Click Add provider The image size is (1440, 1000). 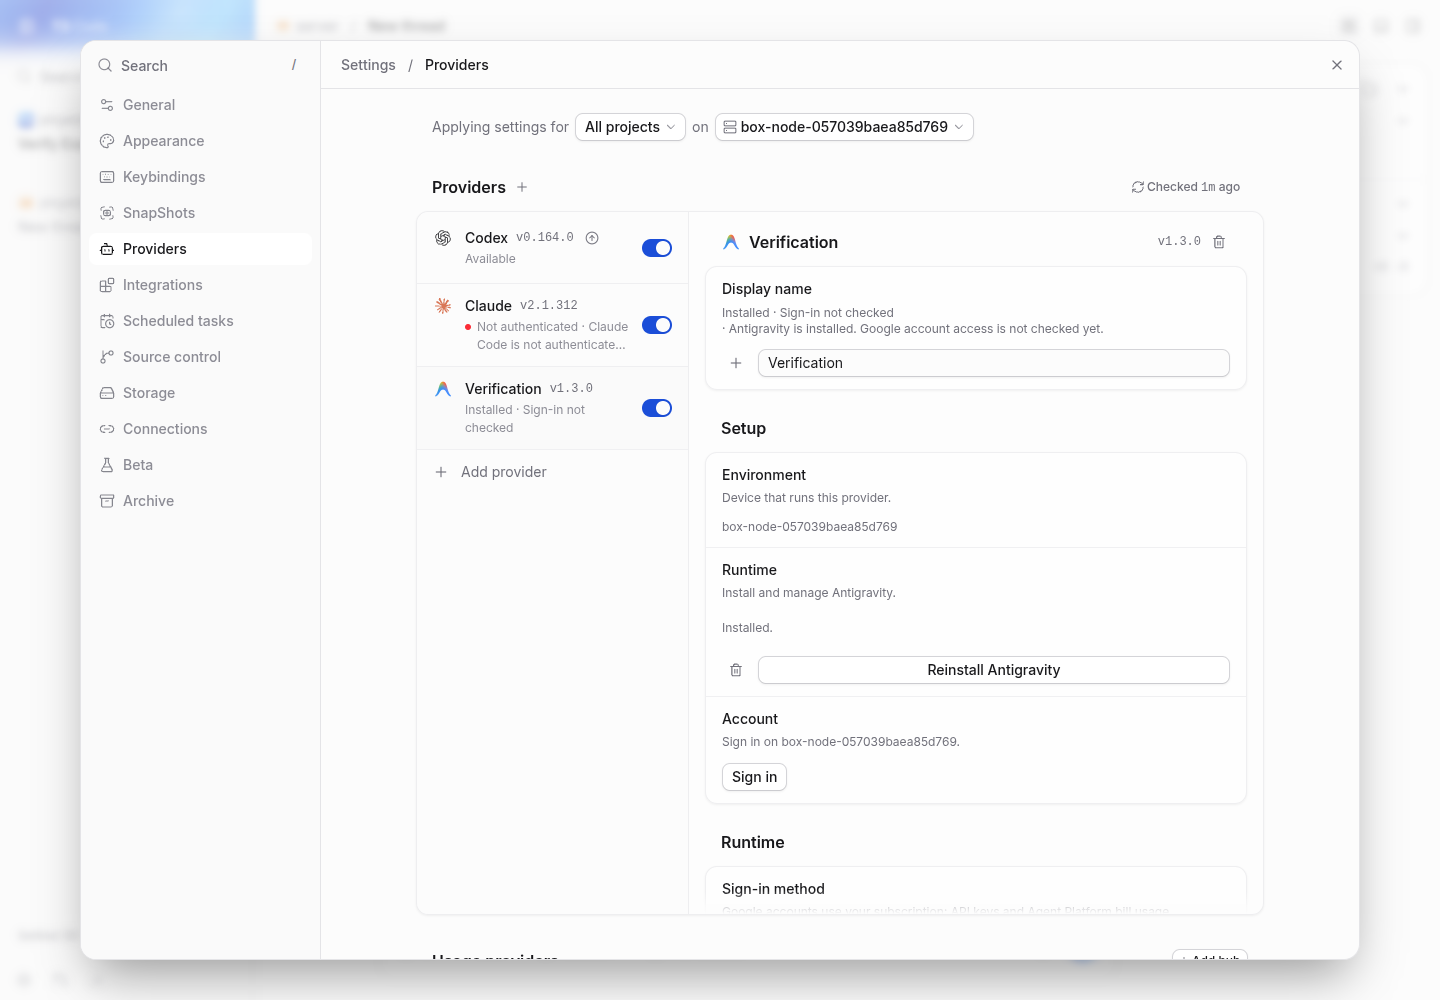pyautogui.click(x=552, y=472)
